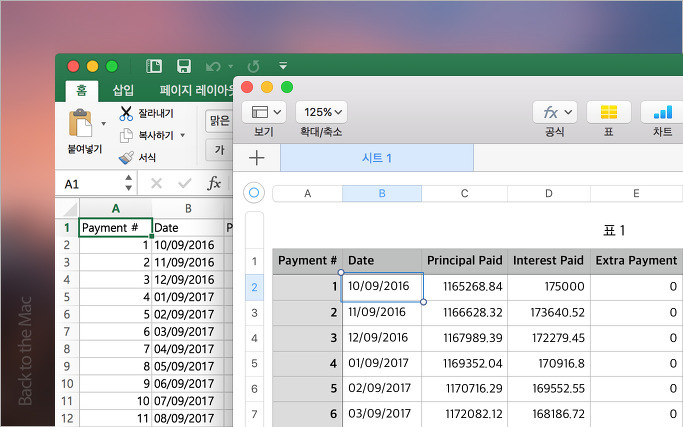Click the Numbers 표 table icon
The width and height of the screenshot is (683, 427).
tap(609, 112)
